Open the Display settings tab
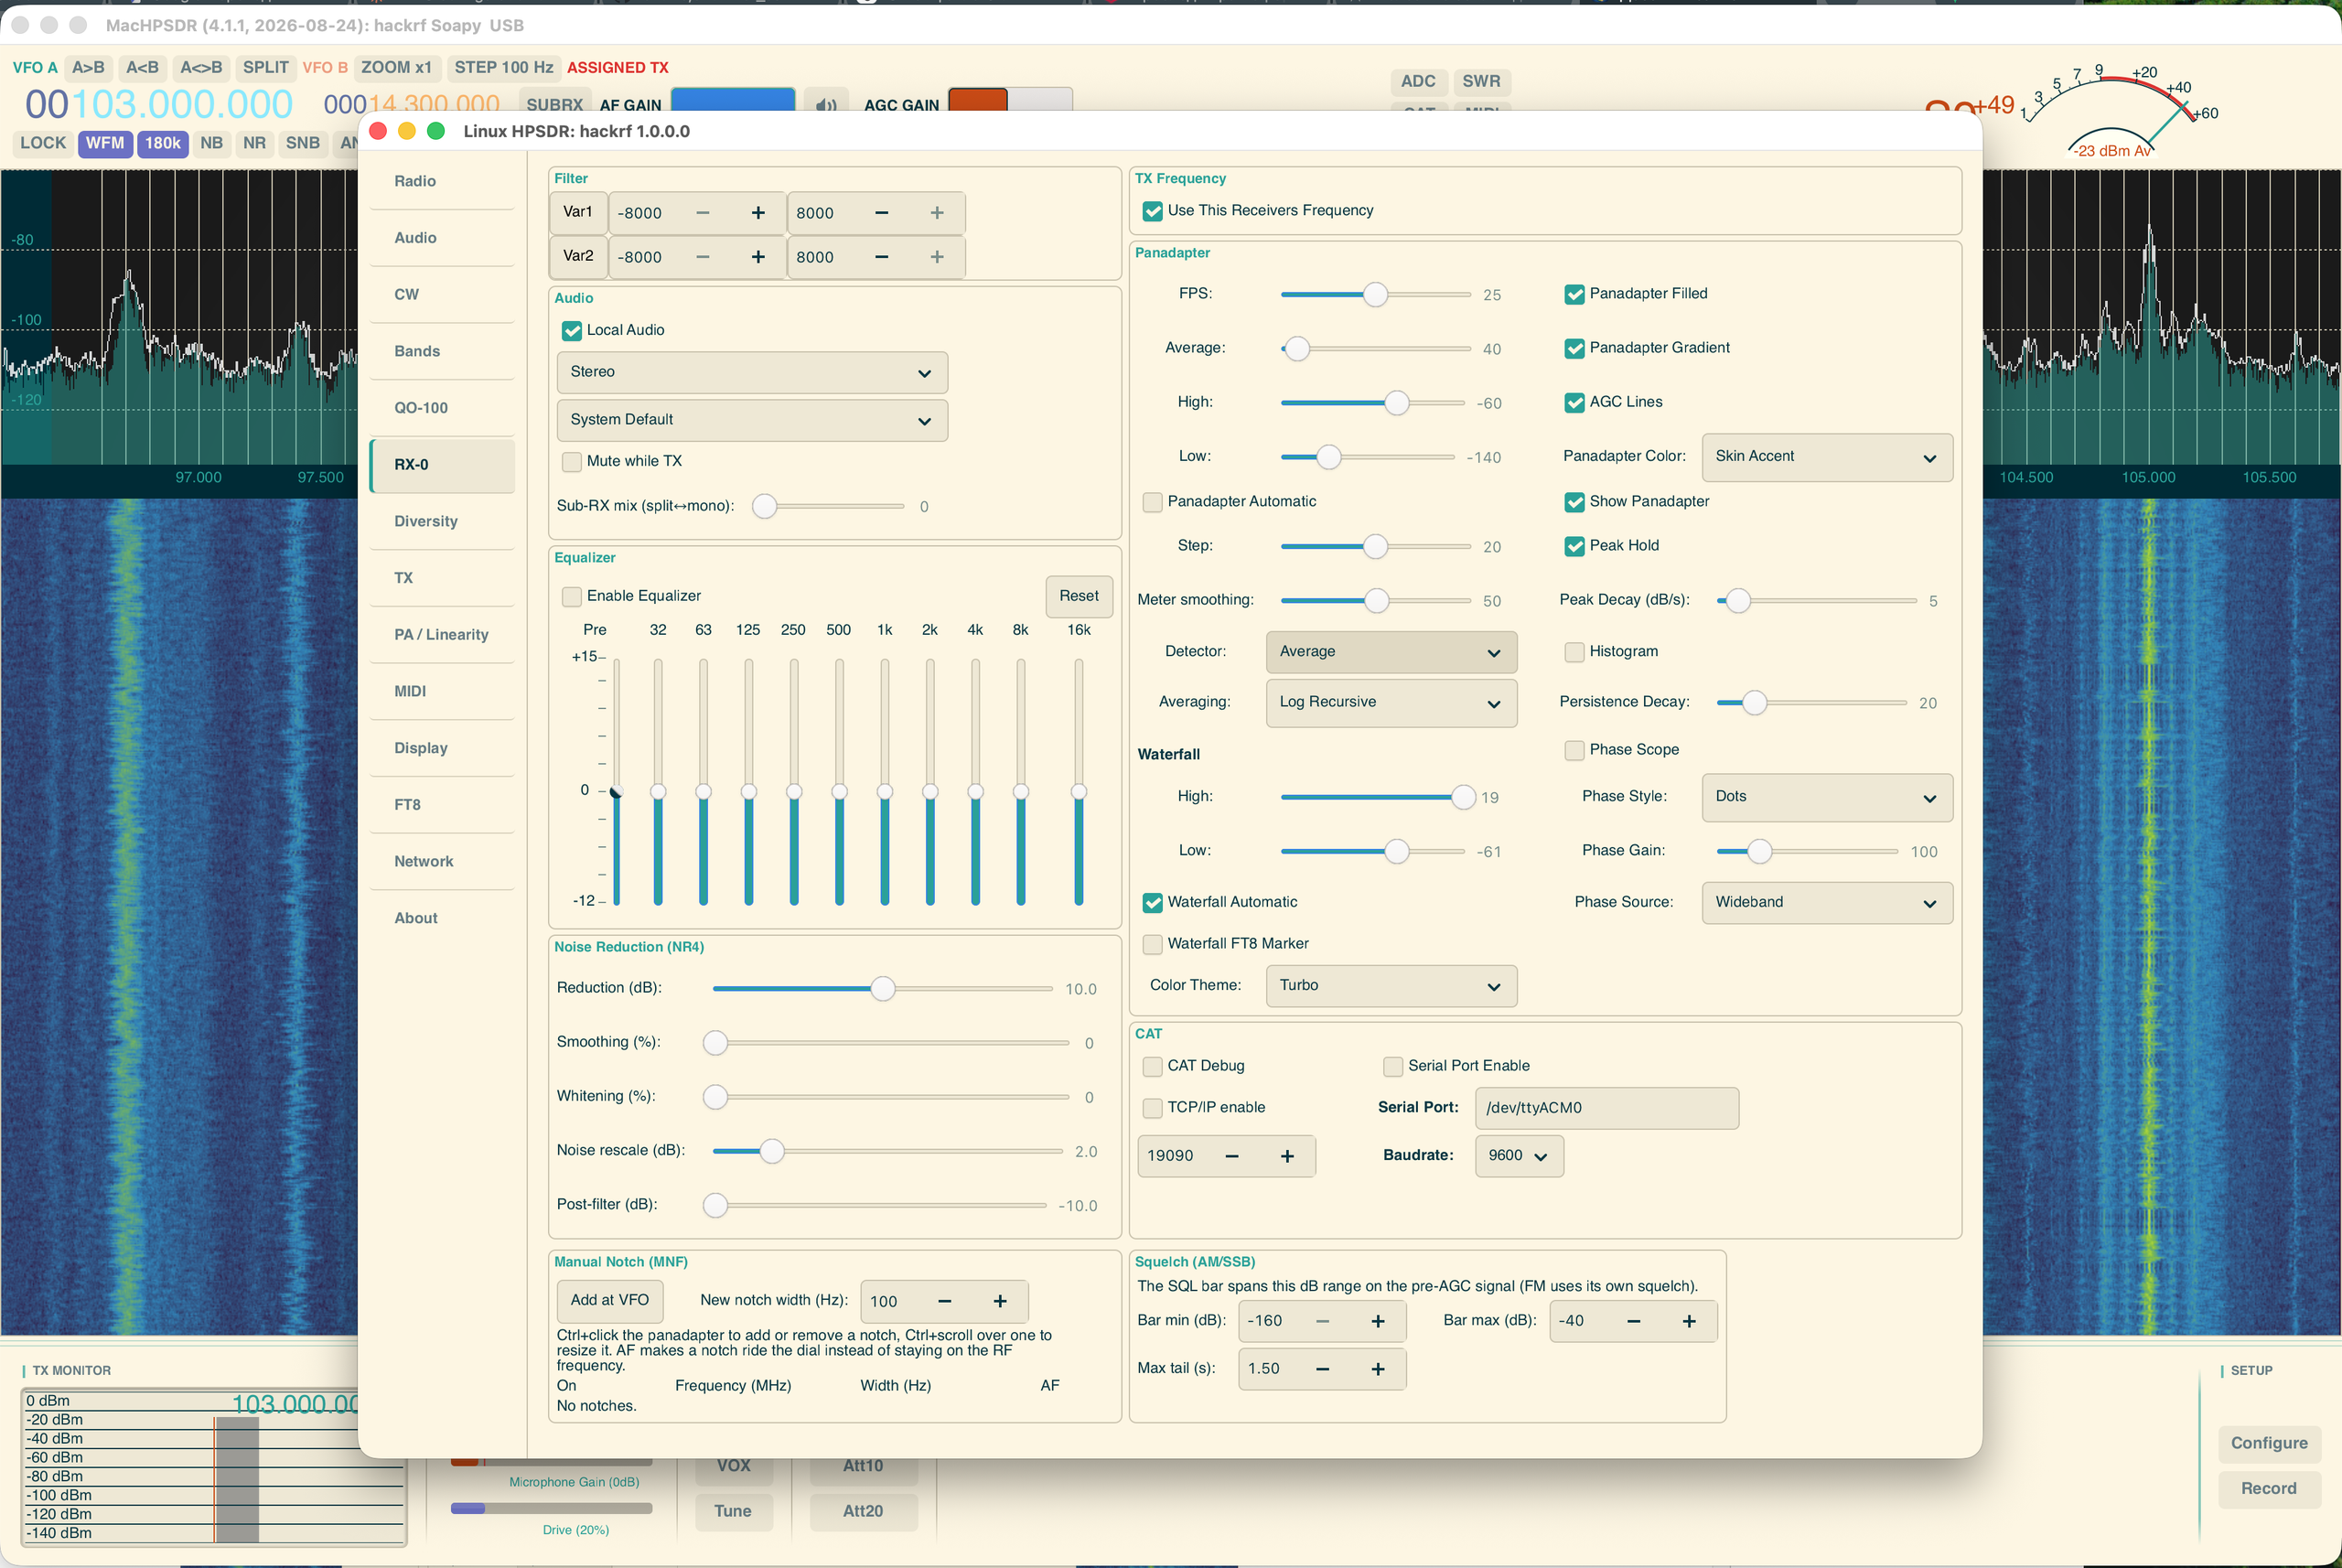The image size is (2342, 1568). click(442, 749)
